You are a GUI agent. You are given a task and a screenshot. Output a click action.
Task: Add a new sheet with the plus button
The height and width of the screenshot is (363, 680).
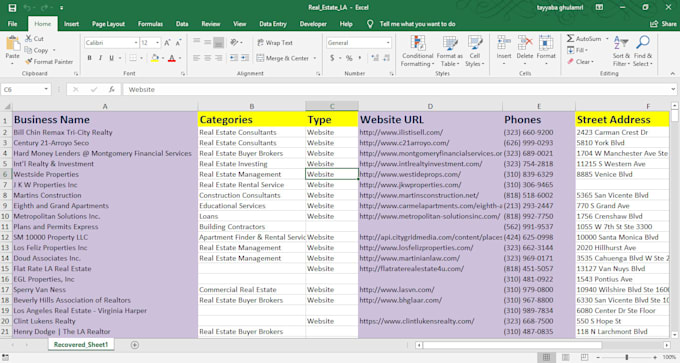click(135, 345)
